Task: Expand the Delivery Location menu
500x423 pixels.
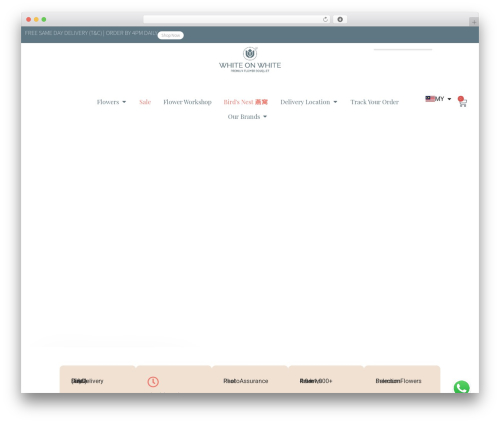Action: coord(309,102)
